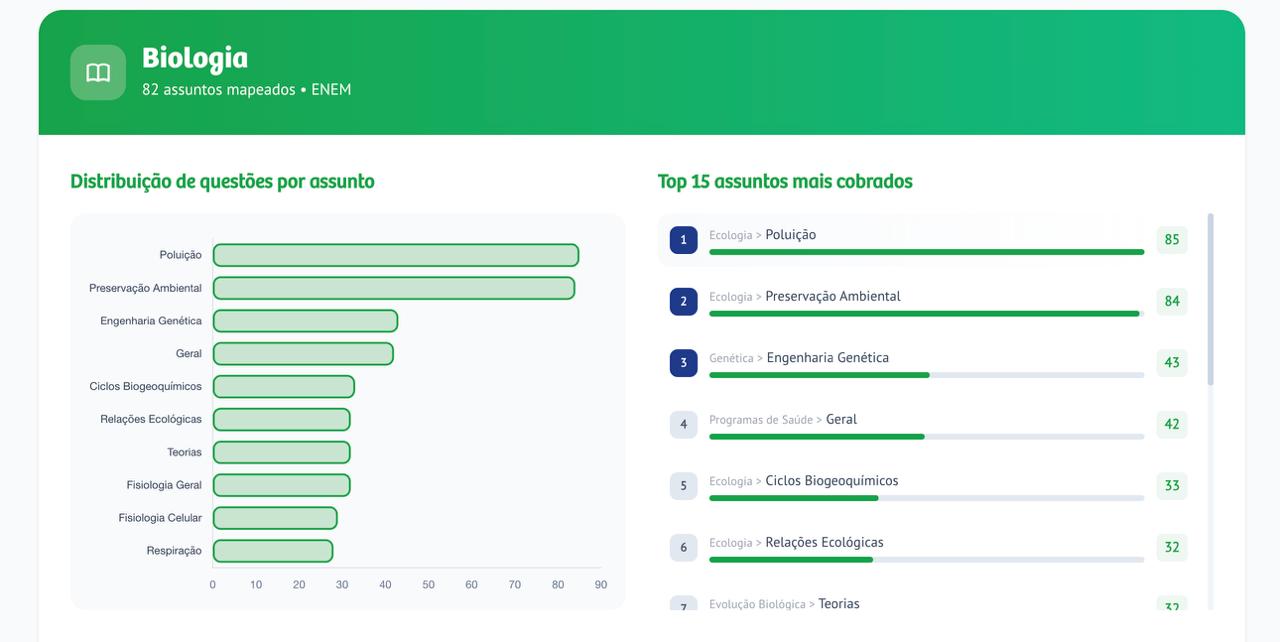Image resolution: width=1280 pixels, height=642 pixels.
Task: Click the Poluição bar in the chart
Action: [395, 254]
